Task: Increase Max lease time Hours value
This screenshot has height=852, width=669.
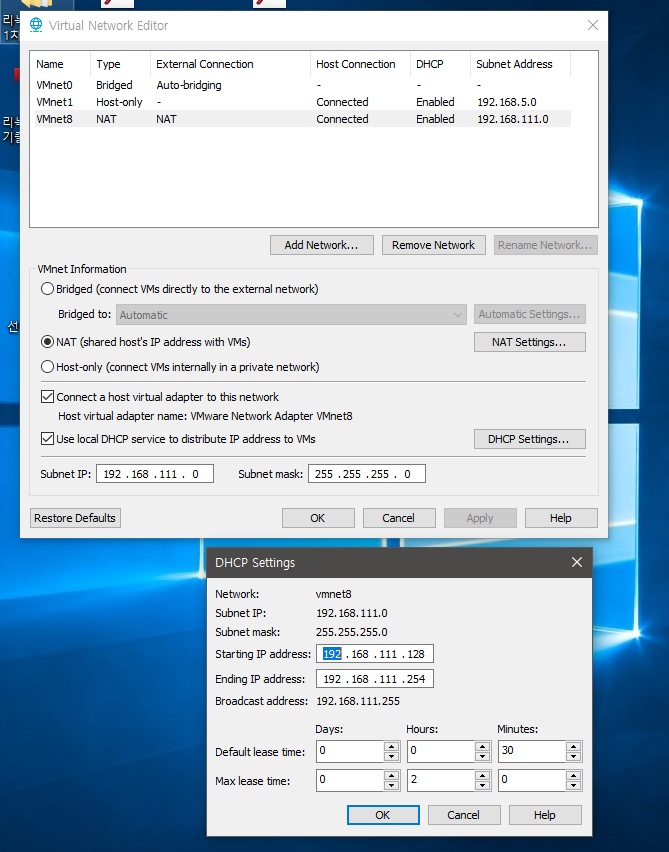Action: pos(482,775)
